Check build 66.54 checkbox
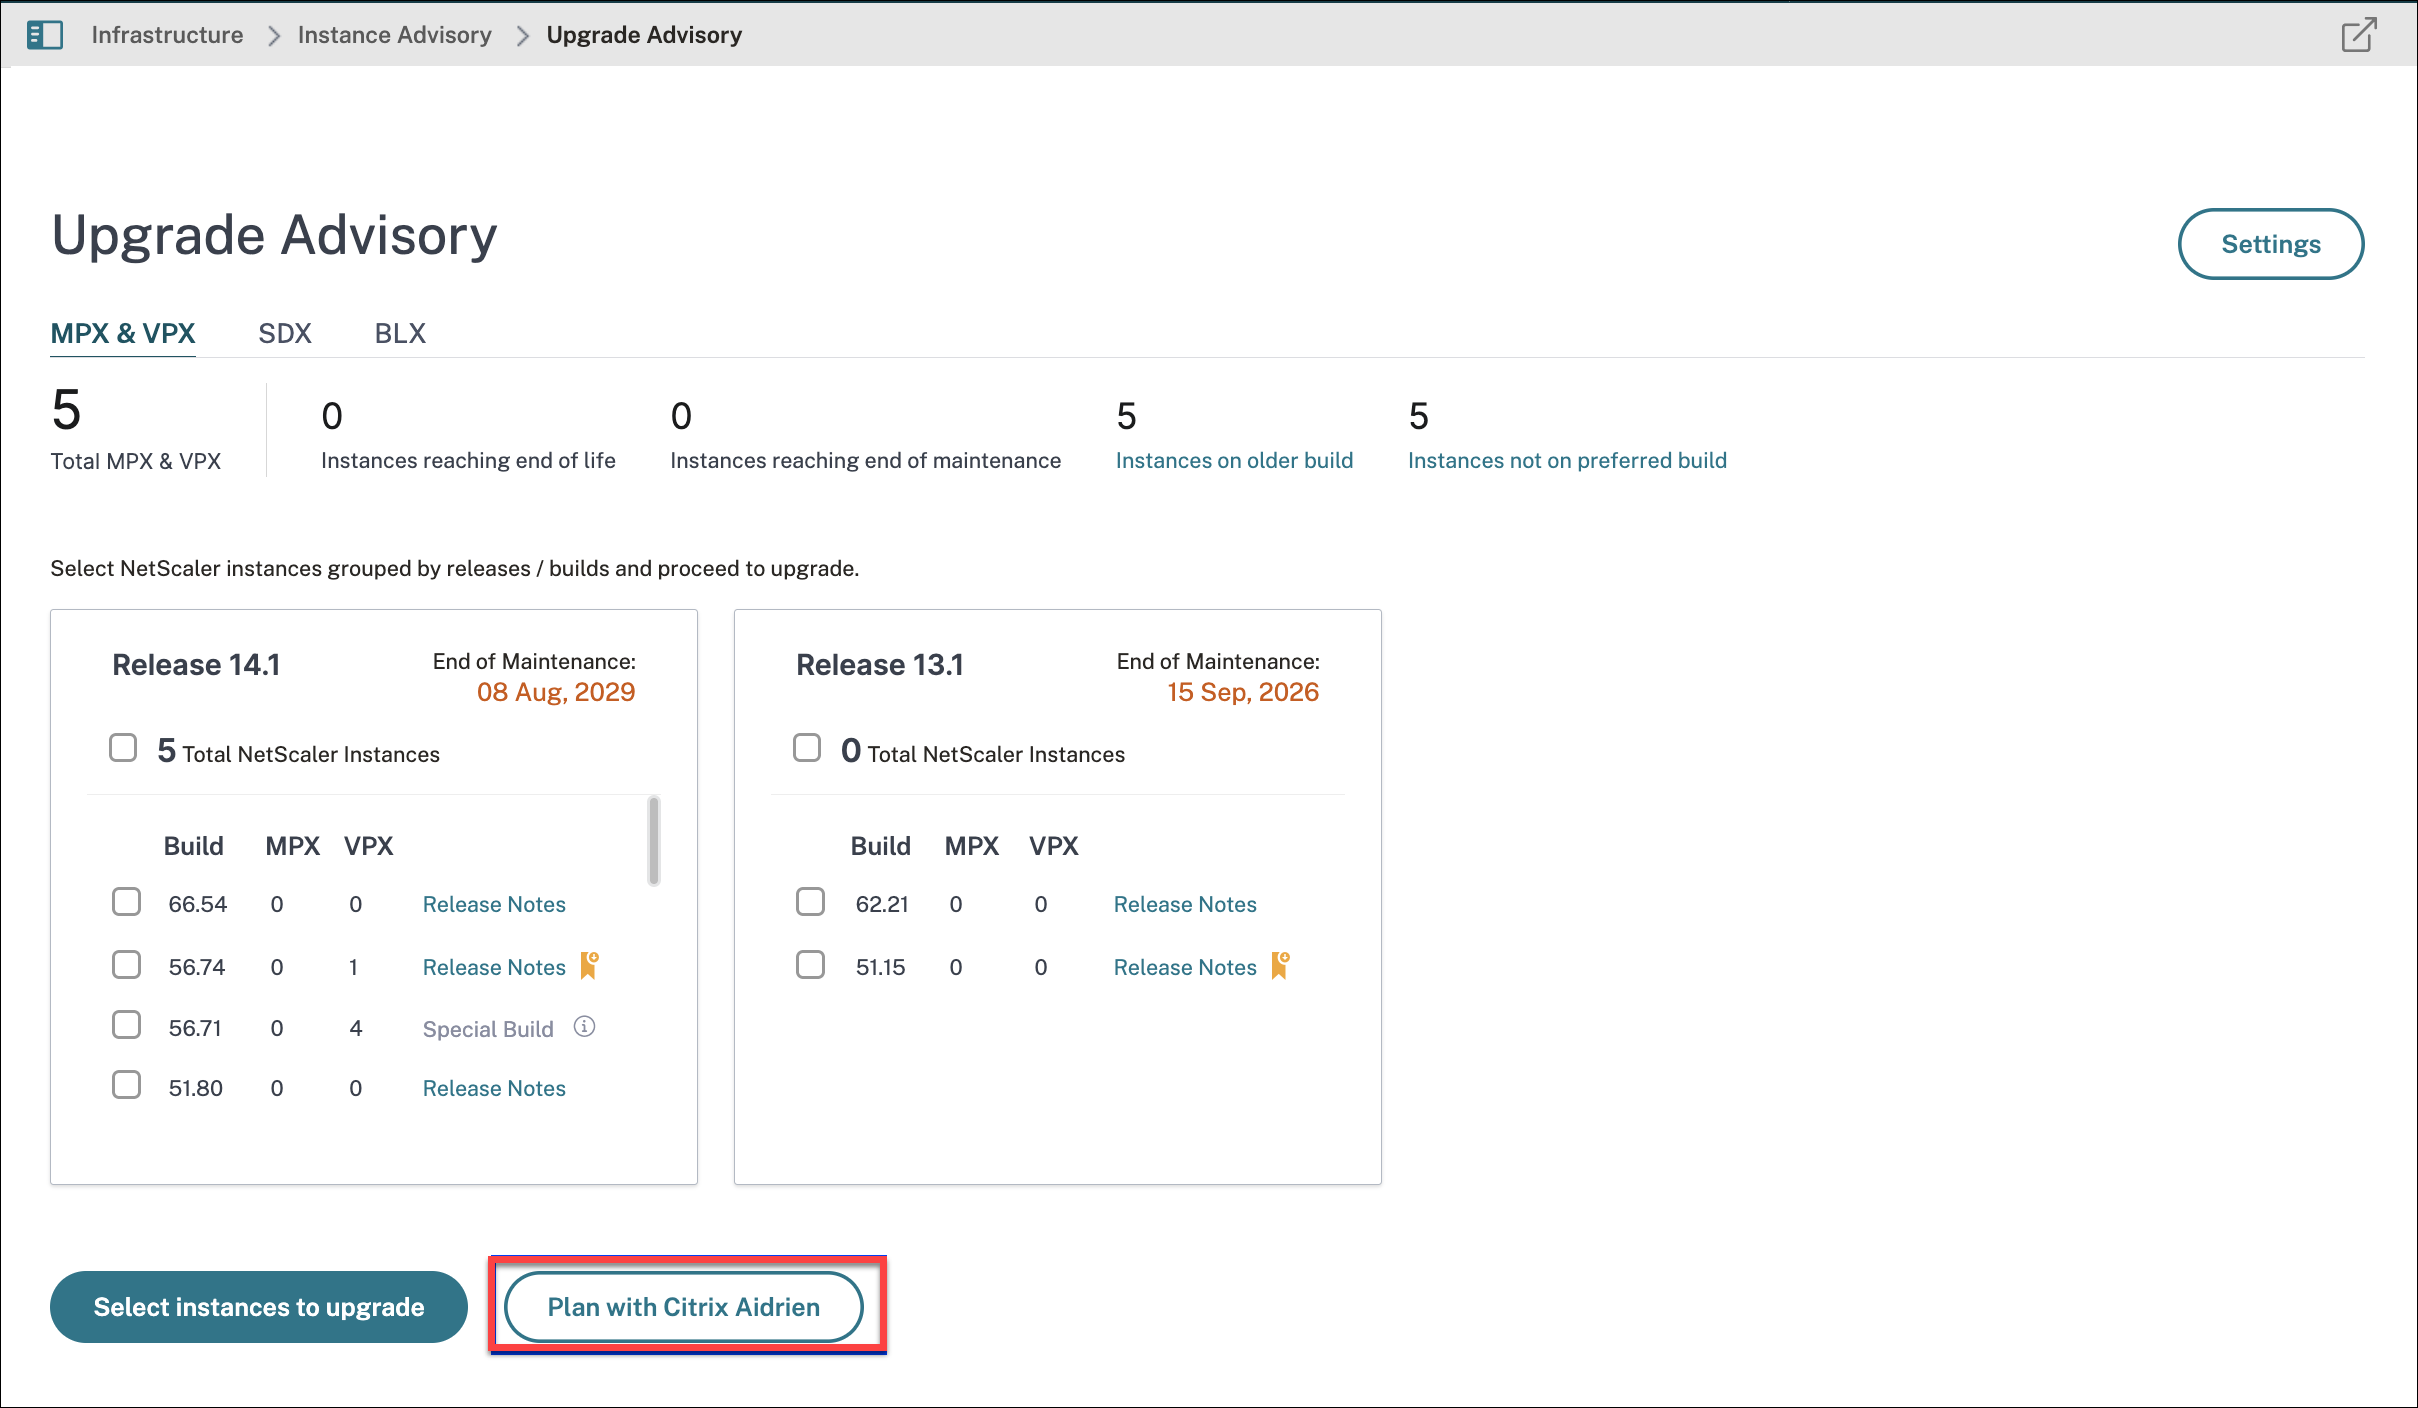 coord(127,902)
